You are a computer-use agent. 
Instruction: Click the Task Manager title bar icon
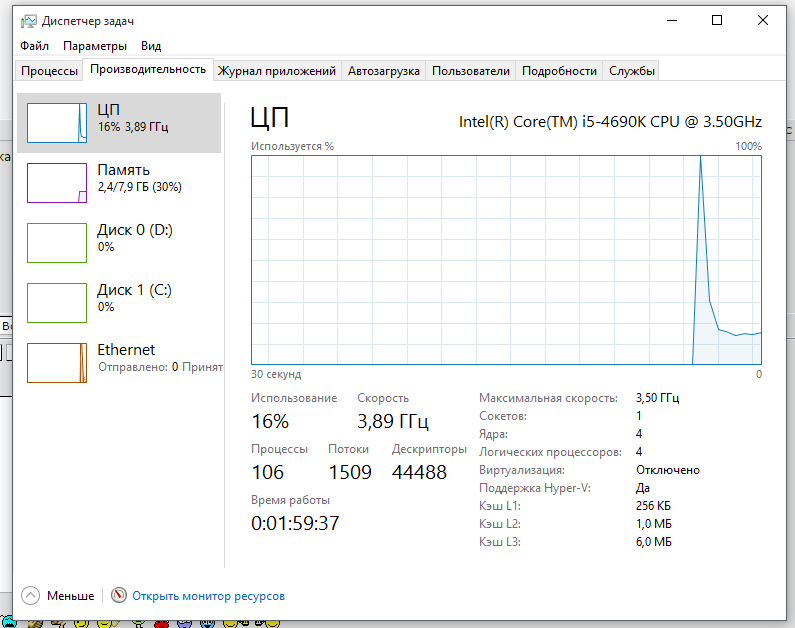(x=28, y=21)
